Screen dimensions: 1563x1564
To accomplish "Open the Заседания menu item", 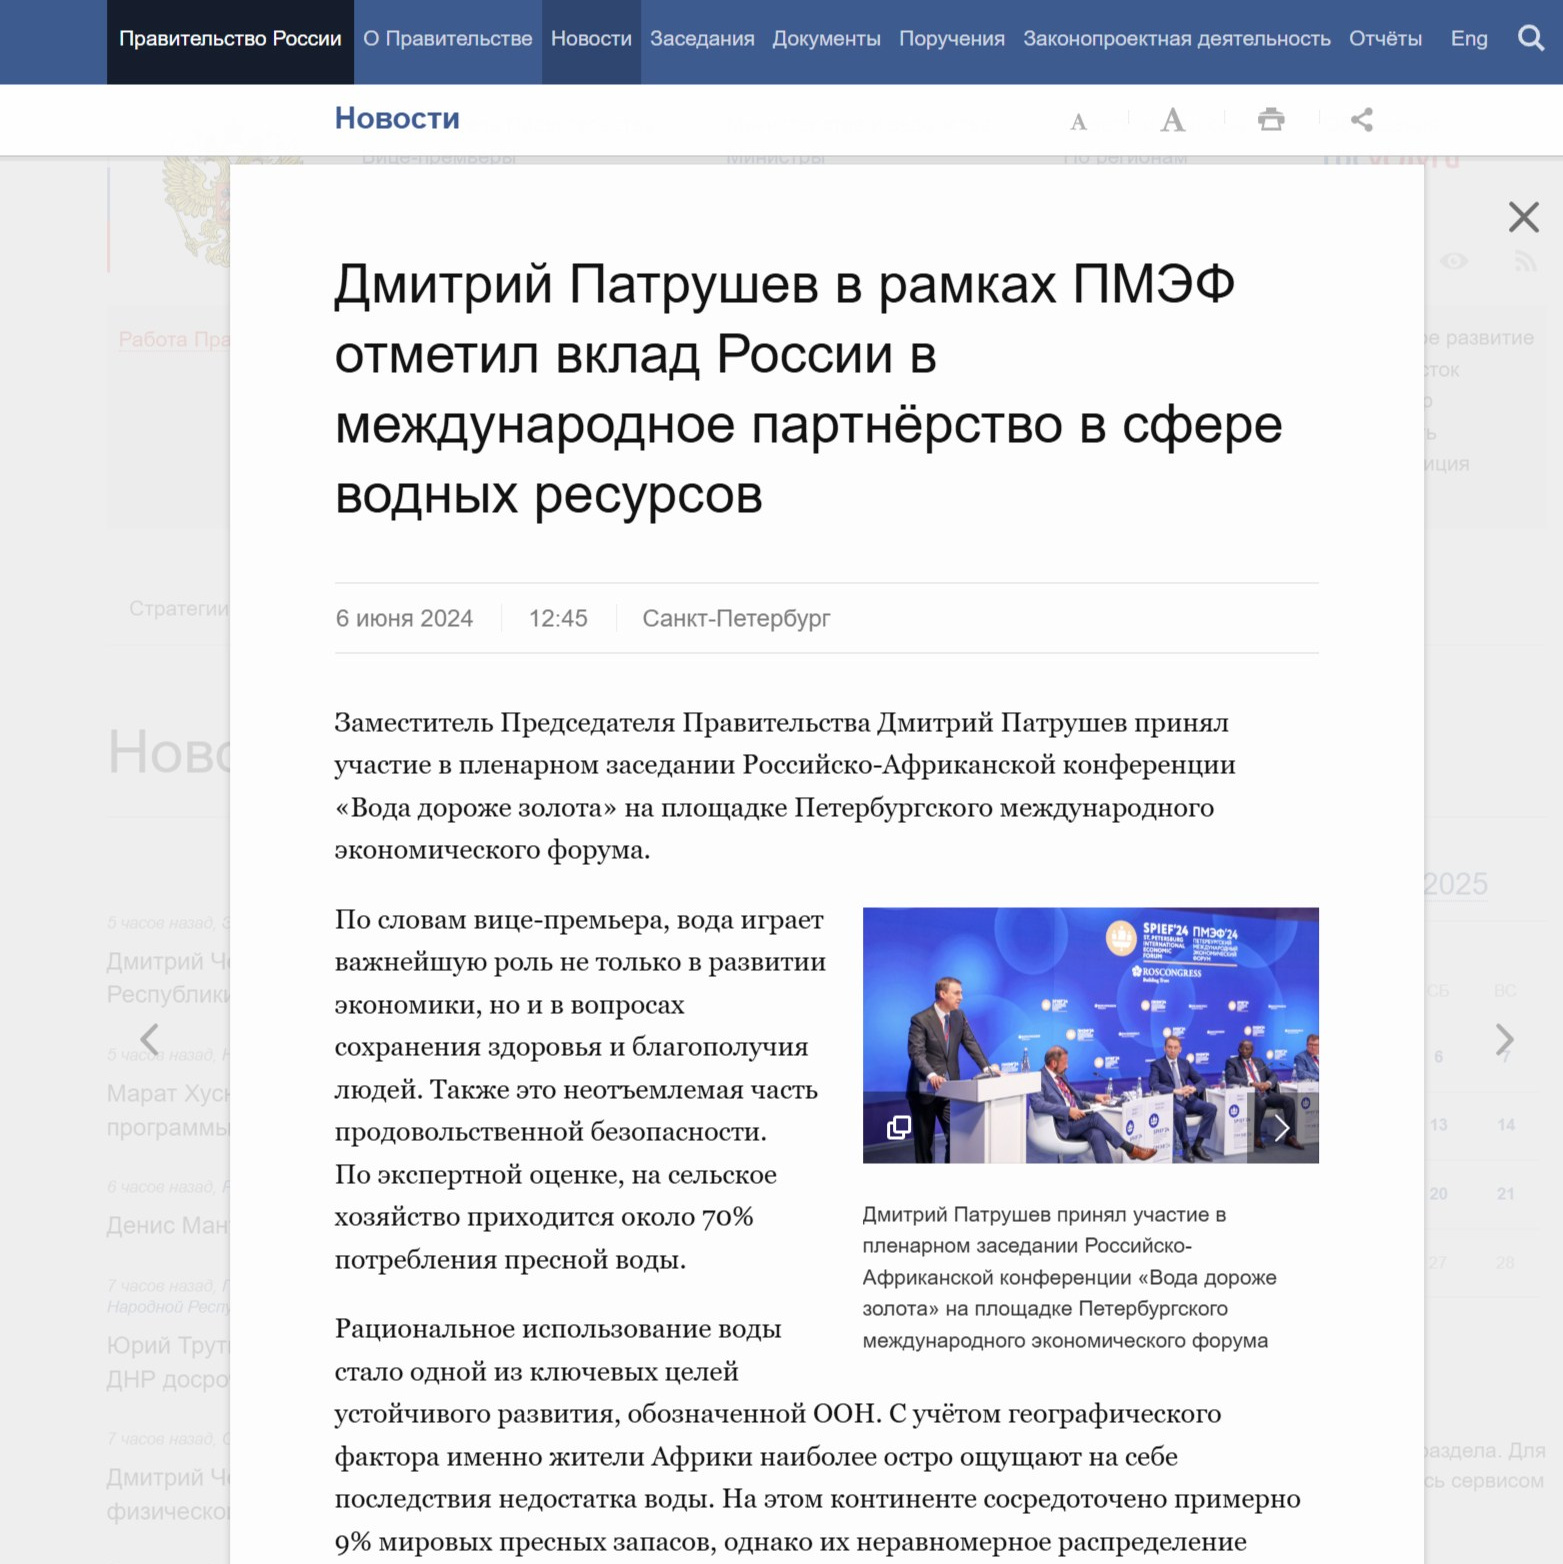I will [701, 39].
